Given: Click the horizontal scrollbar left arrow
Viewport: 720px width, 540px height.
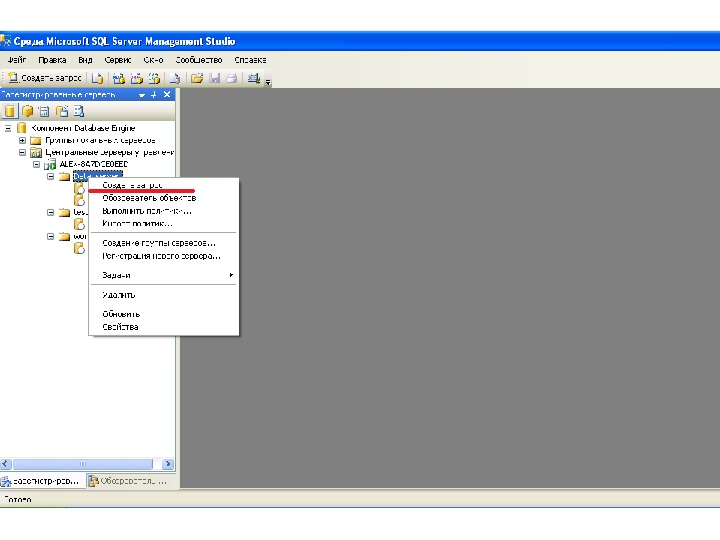Looking at the screenshot, I should (x=6, y=464).
